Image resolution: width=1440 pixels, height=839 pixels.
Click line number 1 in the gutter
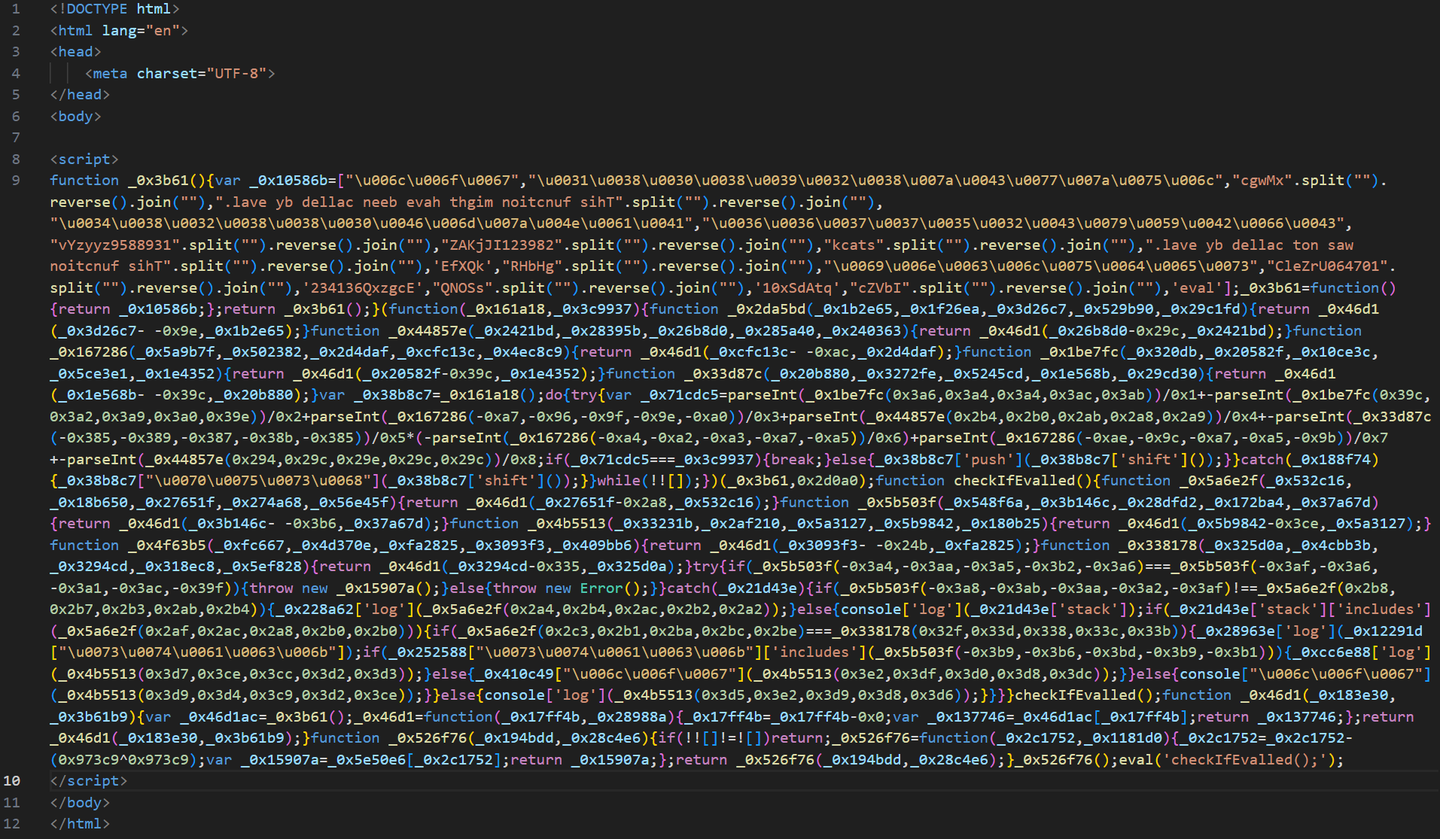coord(15,8)
